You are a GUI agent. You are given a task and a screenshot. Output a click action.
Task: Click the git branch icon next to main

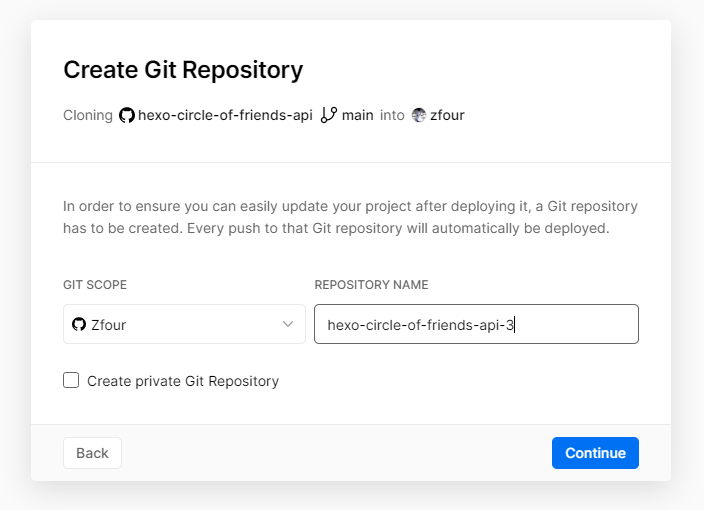pos(329,115)
